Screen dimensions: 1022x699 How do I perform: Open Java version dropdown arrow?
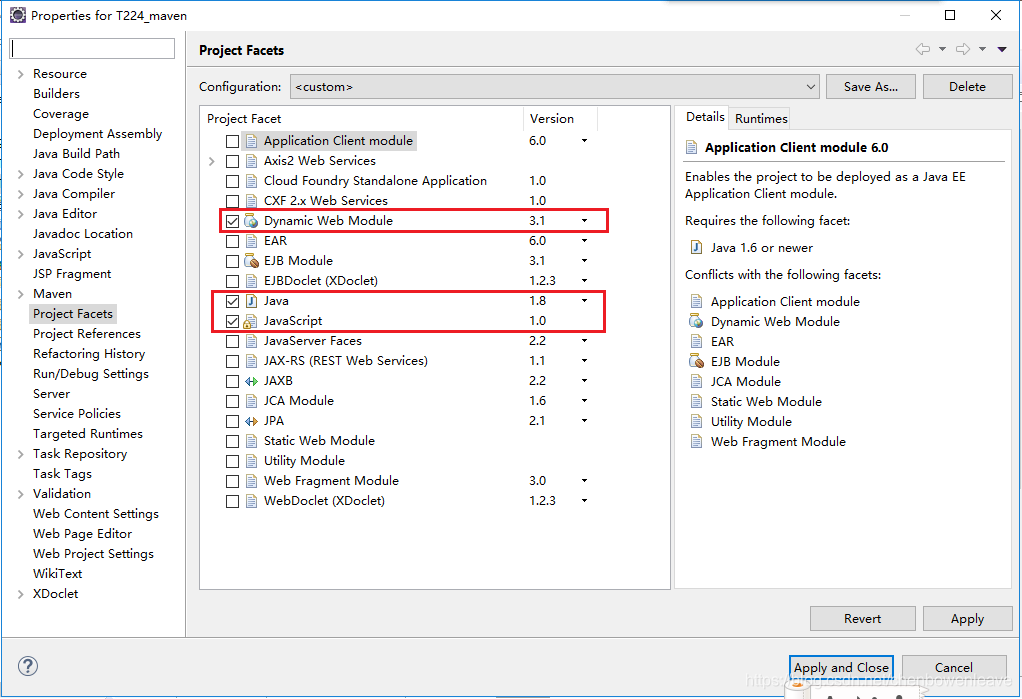point(584,301)
